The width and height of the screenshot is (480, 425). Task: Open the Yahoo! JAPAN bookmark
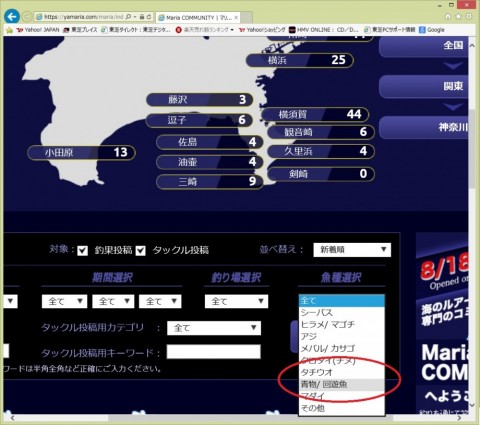click(x=38, y=30)
